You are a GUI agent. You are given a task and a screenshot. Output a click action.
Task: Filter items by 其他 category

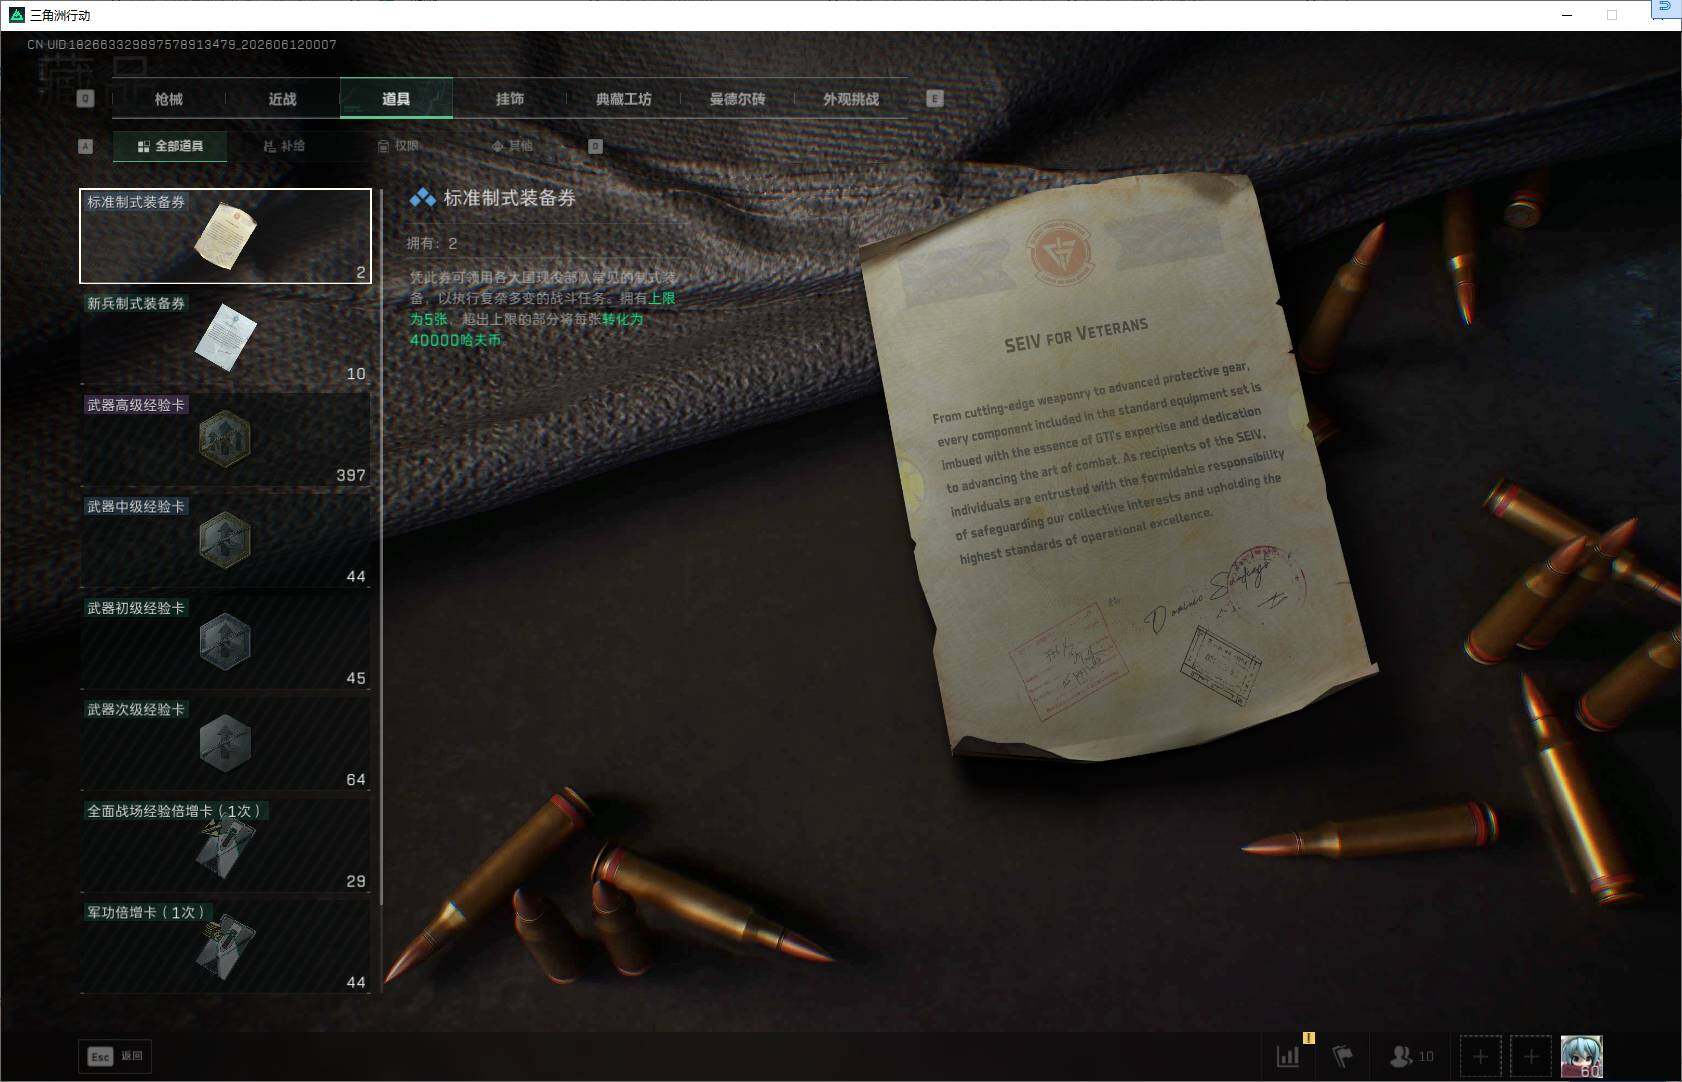[512, 146]
